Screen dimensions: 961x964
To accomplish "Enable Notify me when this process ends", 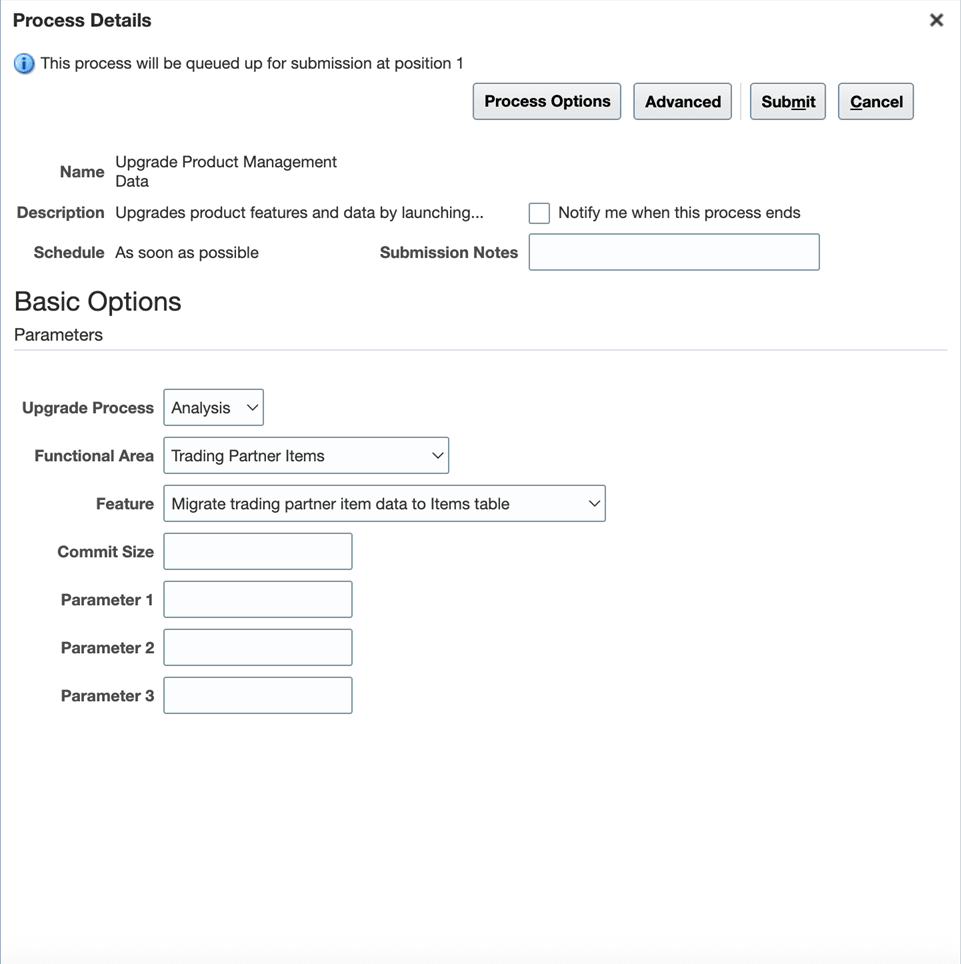I will (x=539, y=212).
